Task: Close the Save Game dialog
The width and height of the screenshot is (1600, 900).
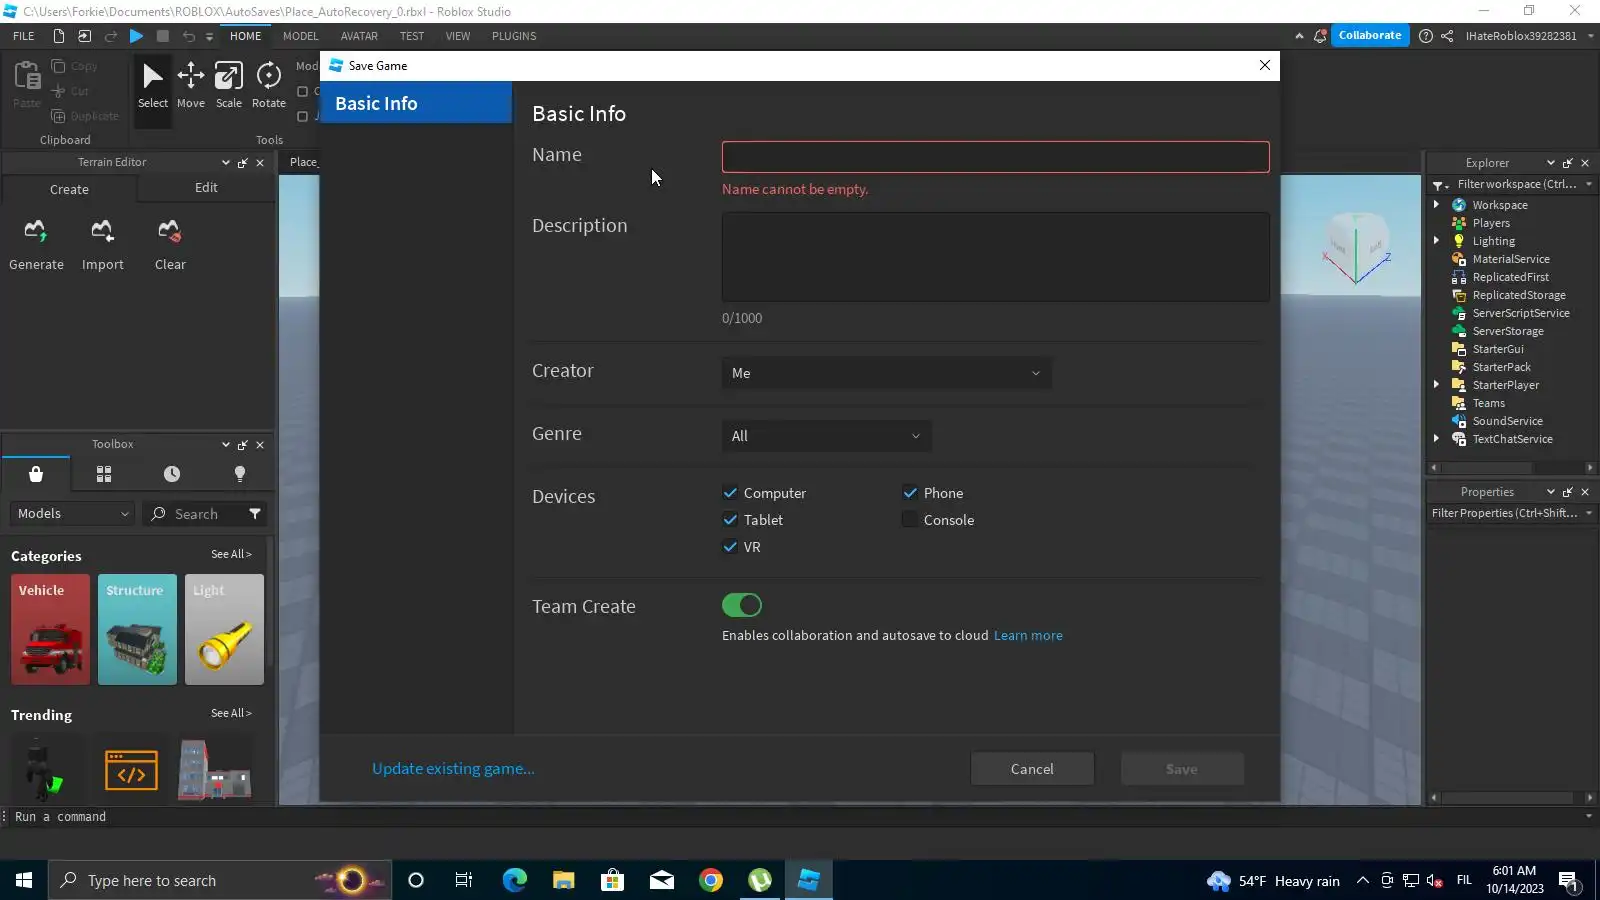Action: point(1265,65)
